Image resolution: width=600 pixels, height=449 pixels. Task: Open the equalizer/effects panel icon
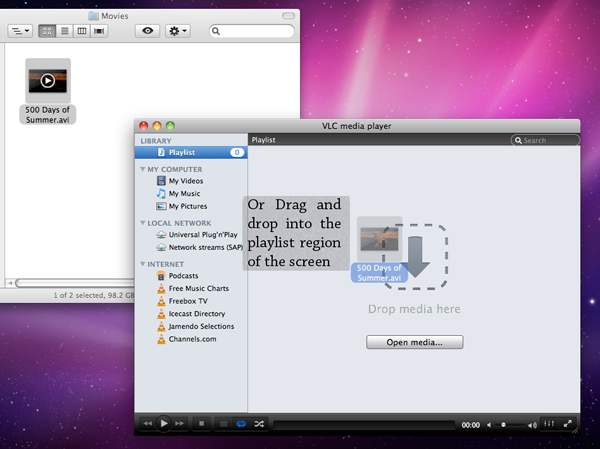click(550, 424)
